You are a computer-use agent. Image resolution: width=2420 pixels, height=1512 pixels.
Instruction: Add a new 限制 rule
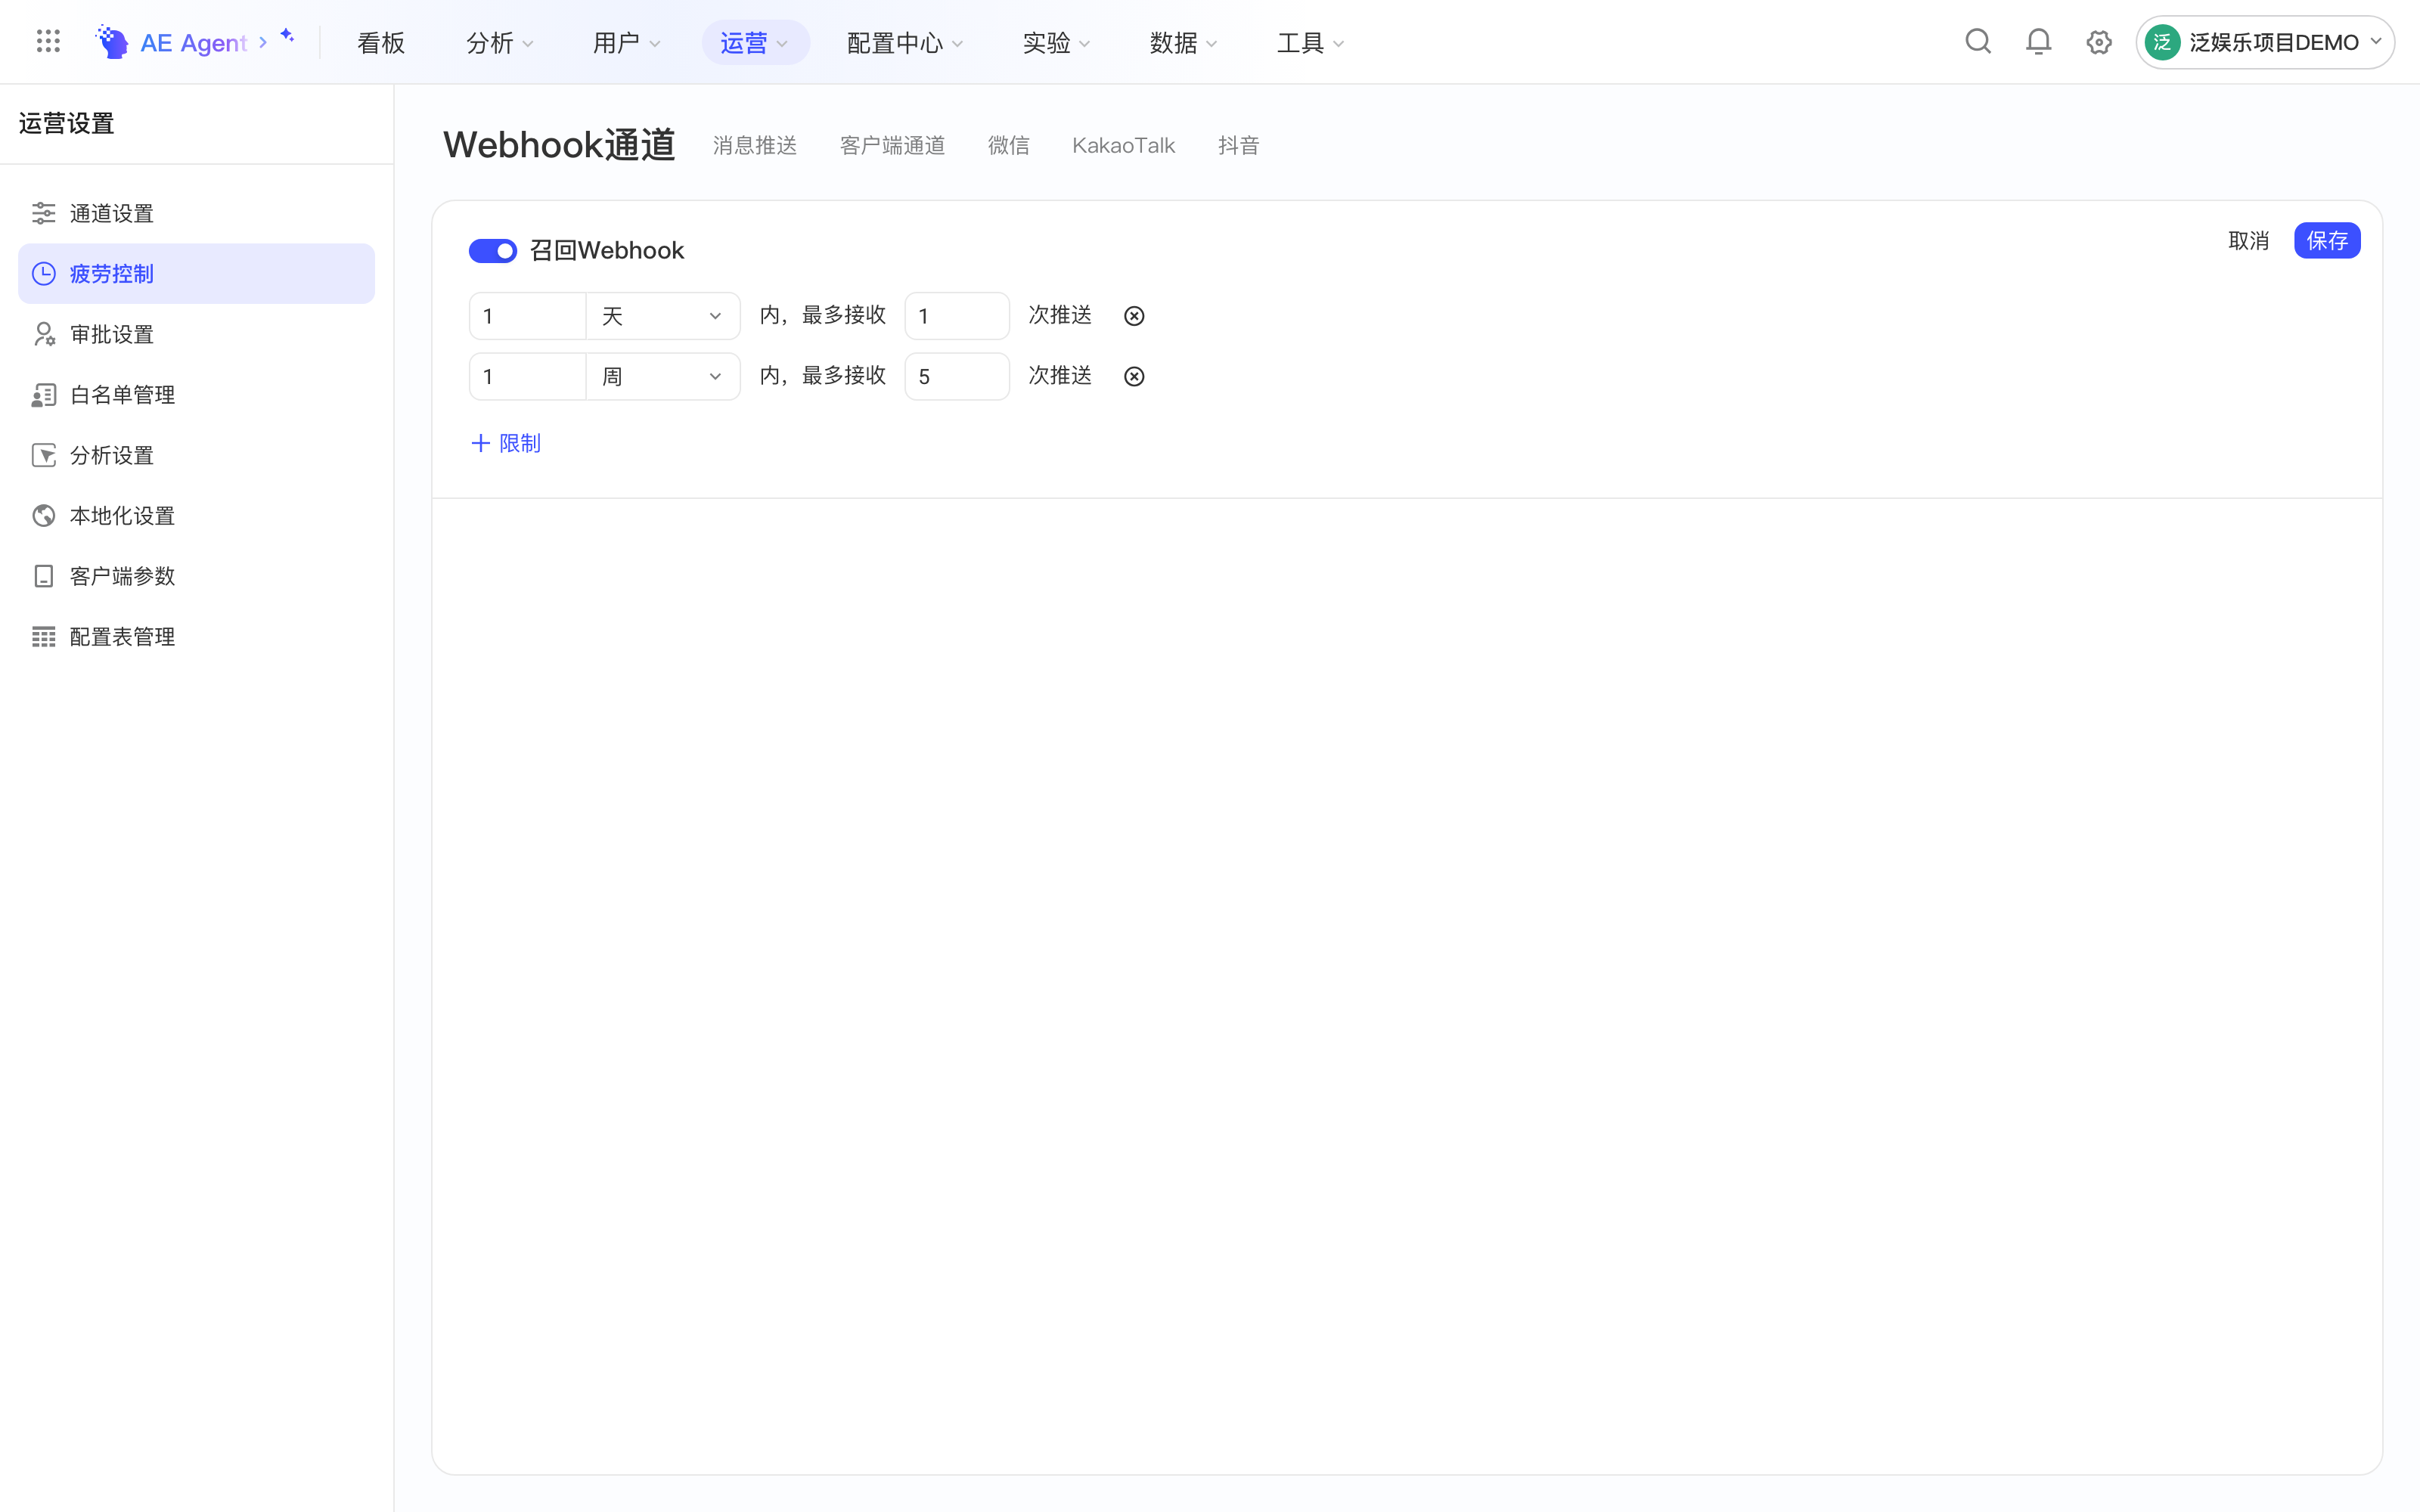click(x=506, y=443)
